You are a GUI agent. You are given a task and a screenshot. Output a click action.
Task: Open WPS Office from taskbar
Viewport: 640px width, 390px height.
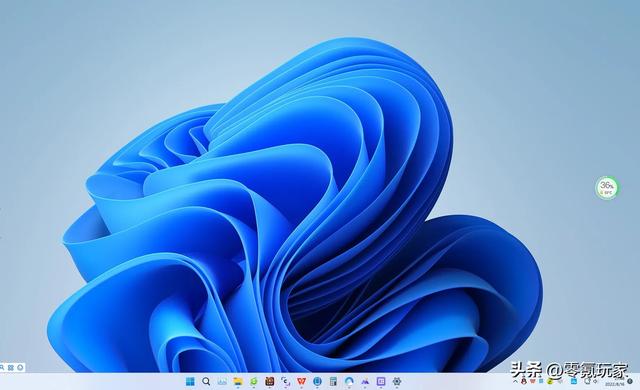[301, 381]
